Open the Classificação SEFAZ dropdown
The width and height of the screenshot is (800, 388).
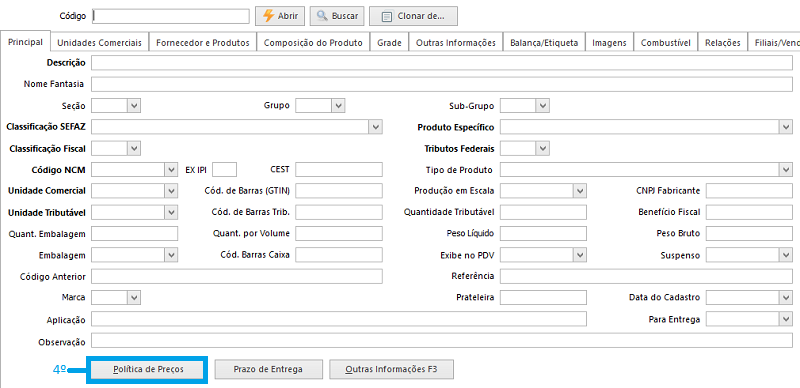[376, 127]
